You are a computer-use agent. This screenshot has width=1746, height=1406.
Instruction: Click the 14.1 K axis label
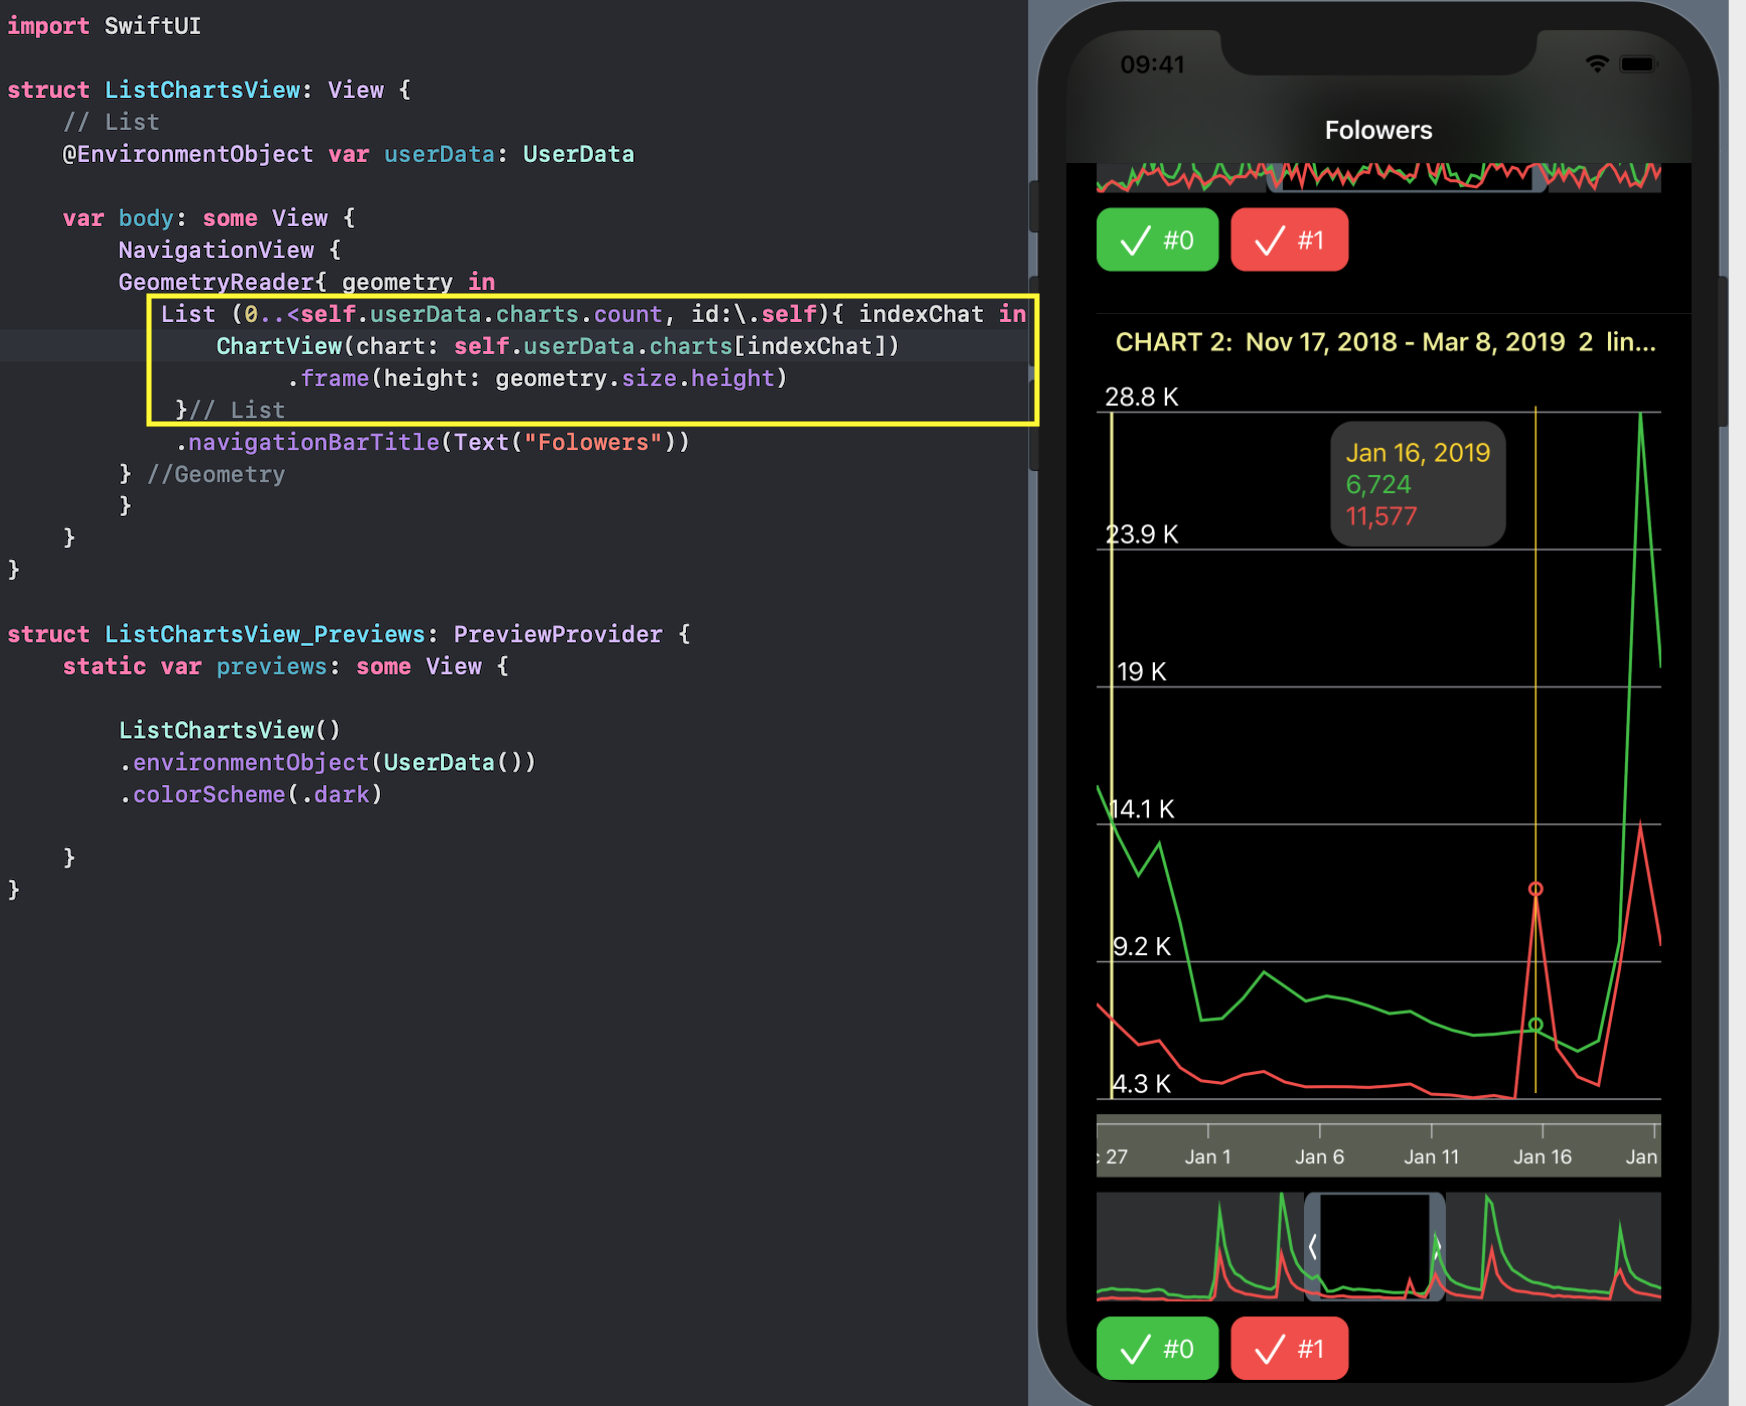1142,809
